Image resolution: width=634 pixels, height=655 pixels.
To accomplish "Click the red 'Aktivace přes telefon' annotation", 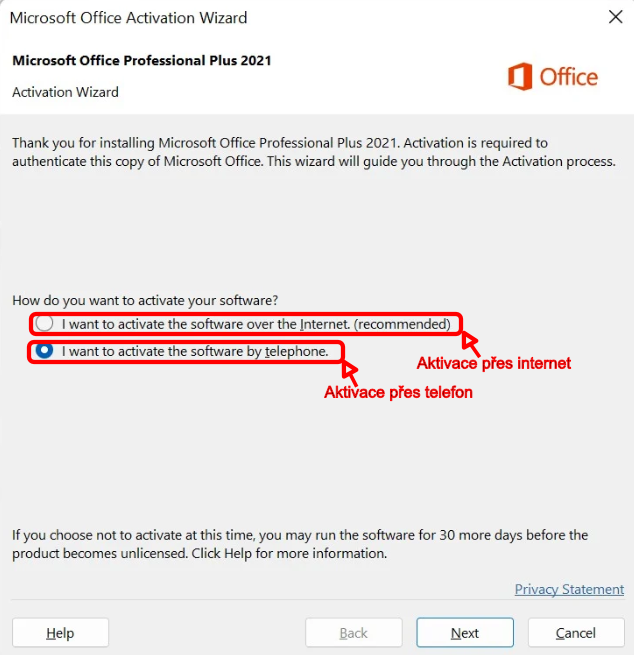I will coord(398,393).
